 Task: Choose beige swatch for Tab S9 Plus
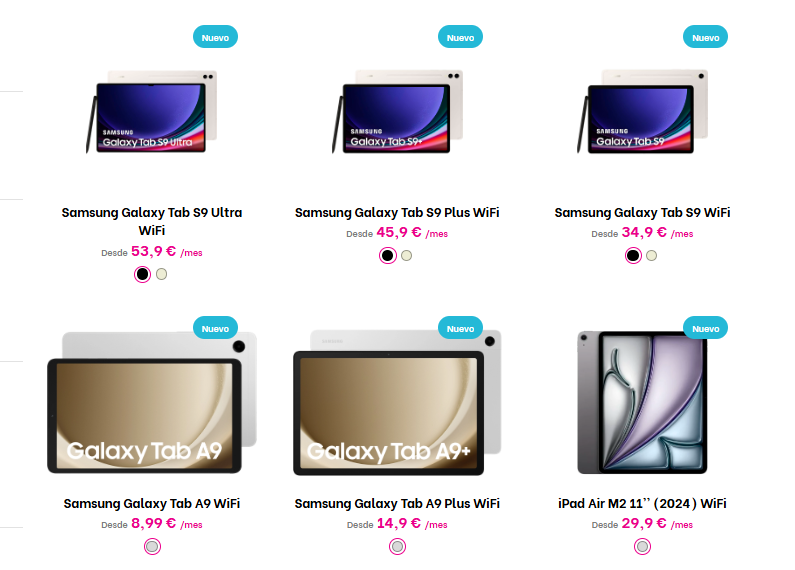click(x=407, y=256)
